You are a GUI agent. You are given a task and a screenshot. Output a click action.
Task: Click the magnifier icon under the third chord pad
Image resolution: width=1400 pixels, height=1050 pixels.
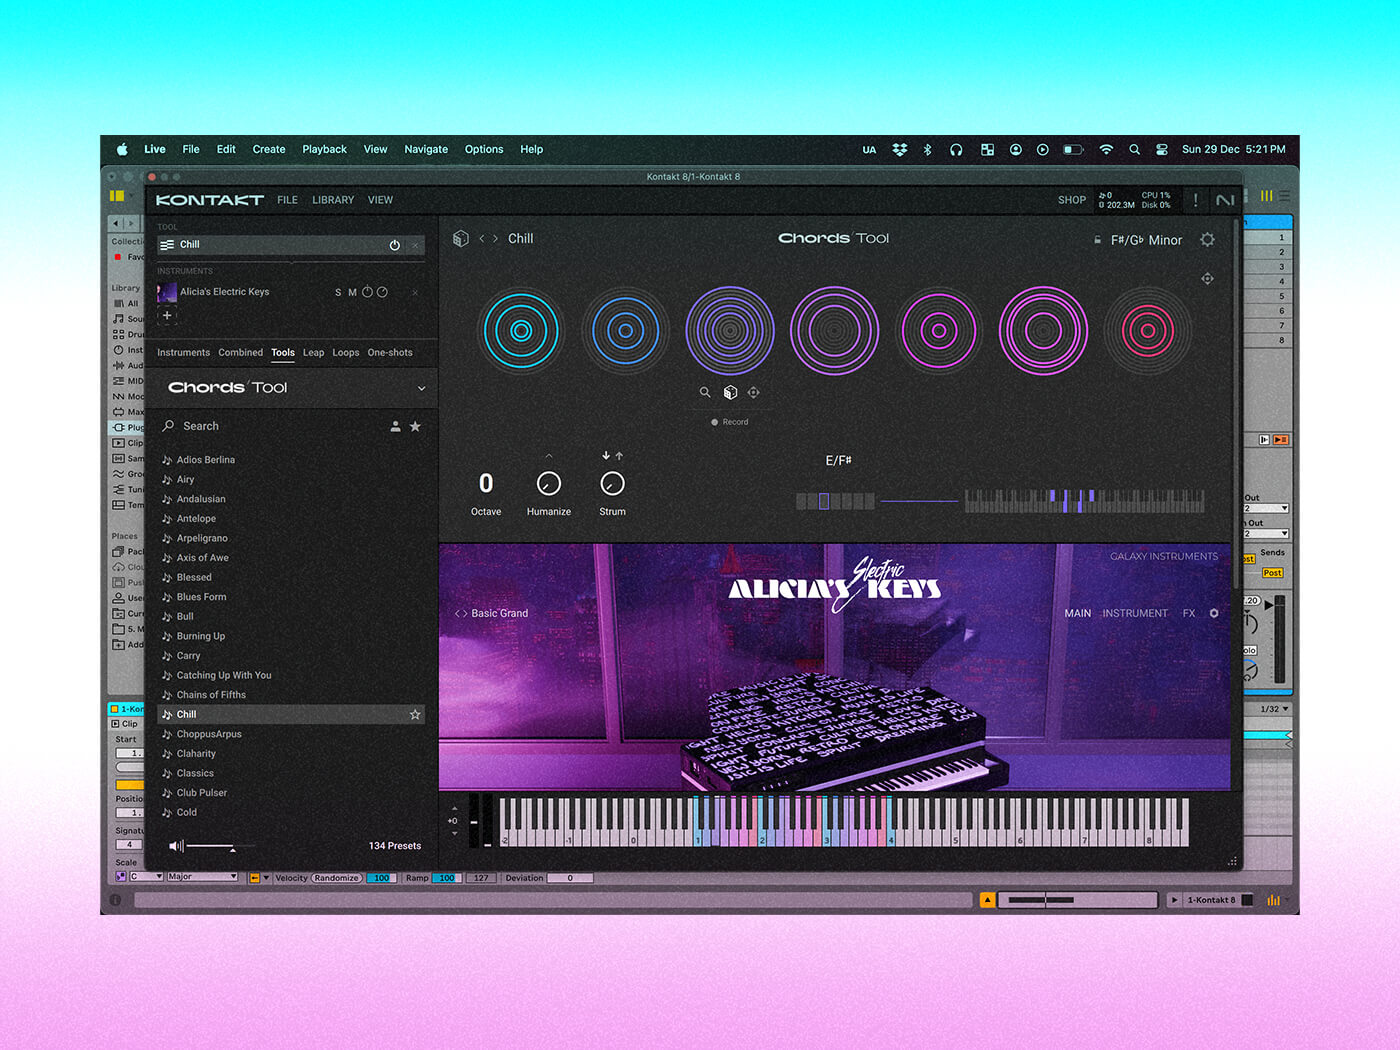(705, 393)
